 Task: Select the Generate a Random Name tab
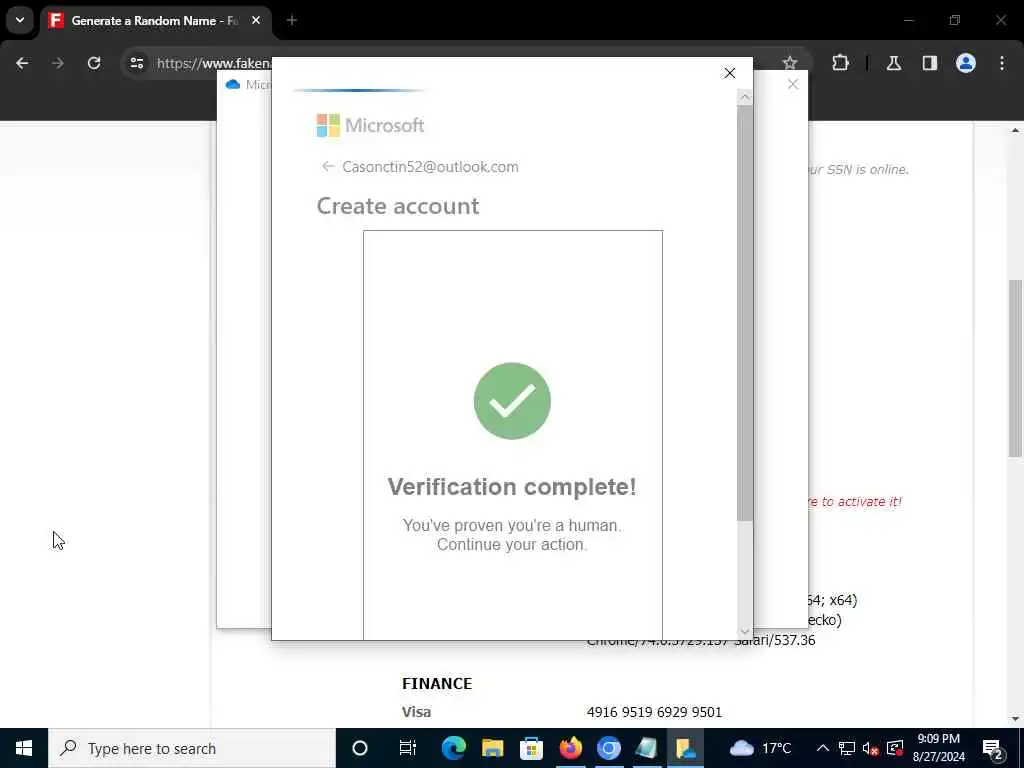tap(155, 21)
